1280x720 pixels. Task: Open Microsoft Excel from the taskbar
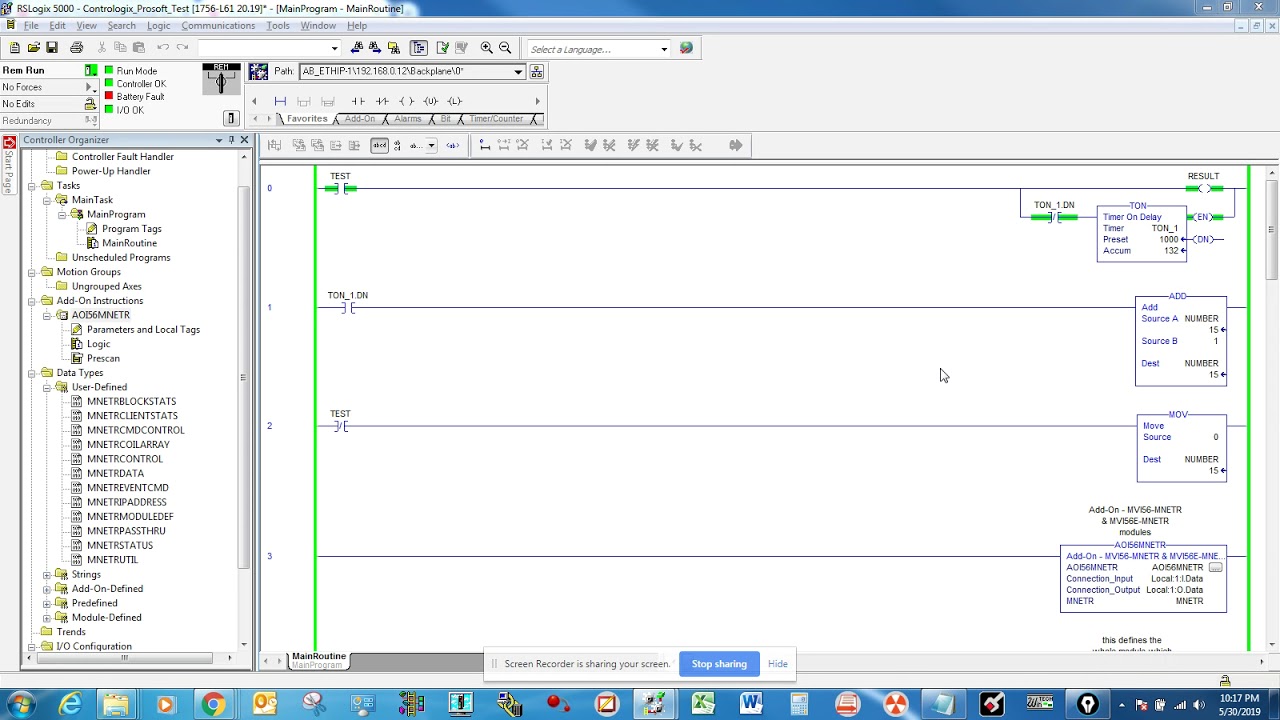point(703,705)
